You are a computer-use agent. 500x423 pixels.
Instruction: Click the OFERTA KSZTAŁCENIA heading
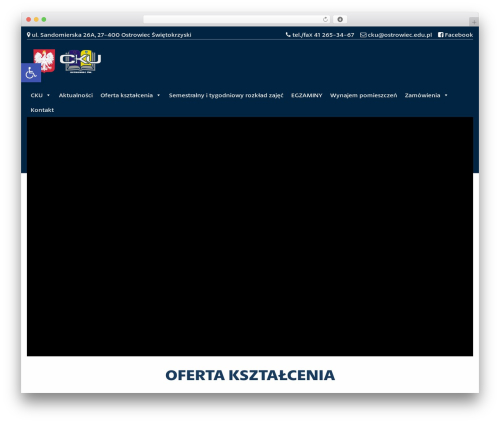pyautogui.click(x=250, y=375)
